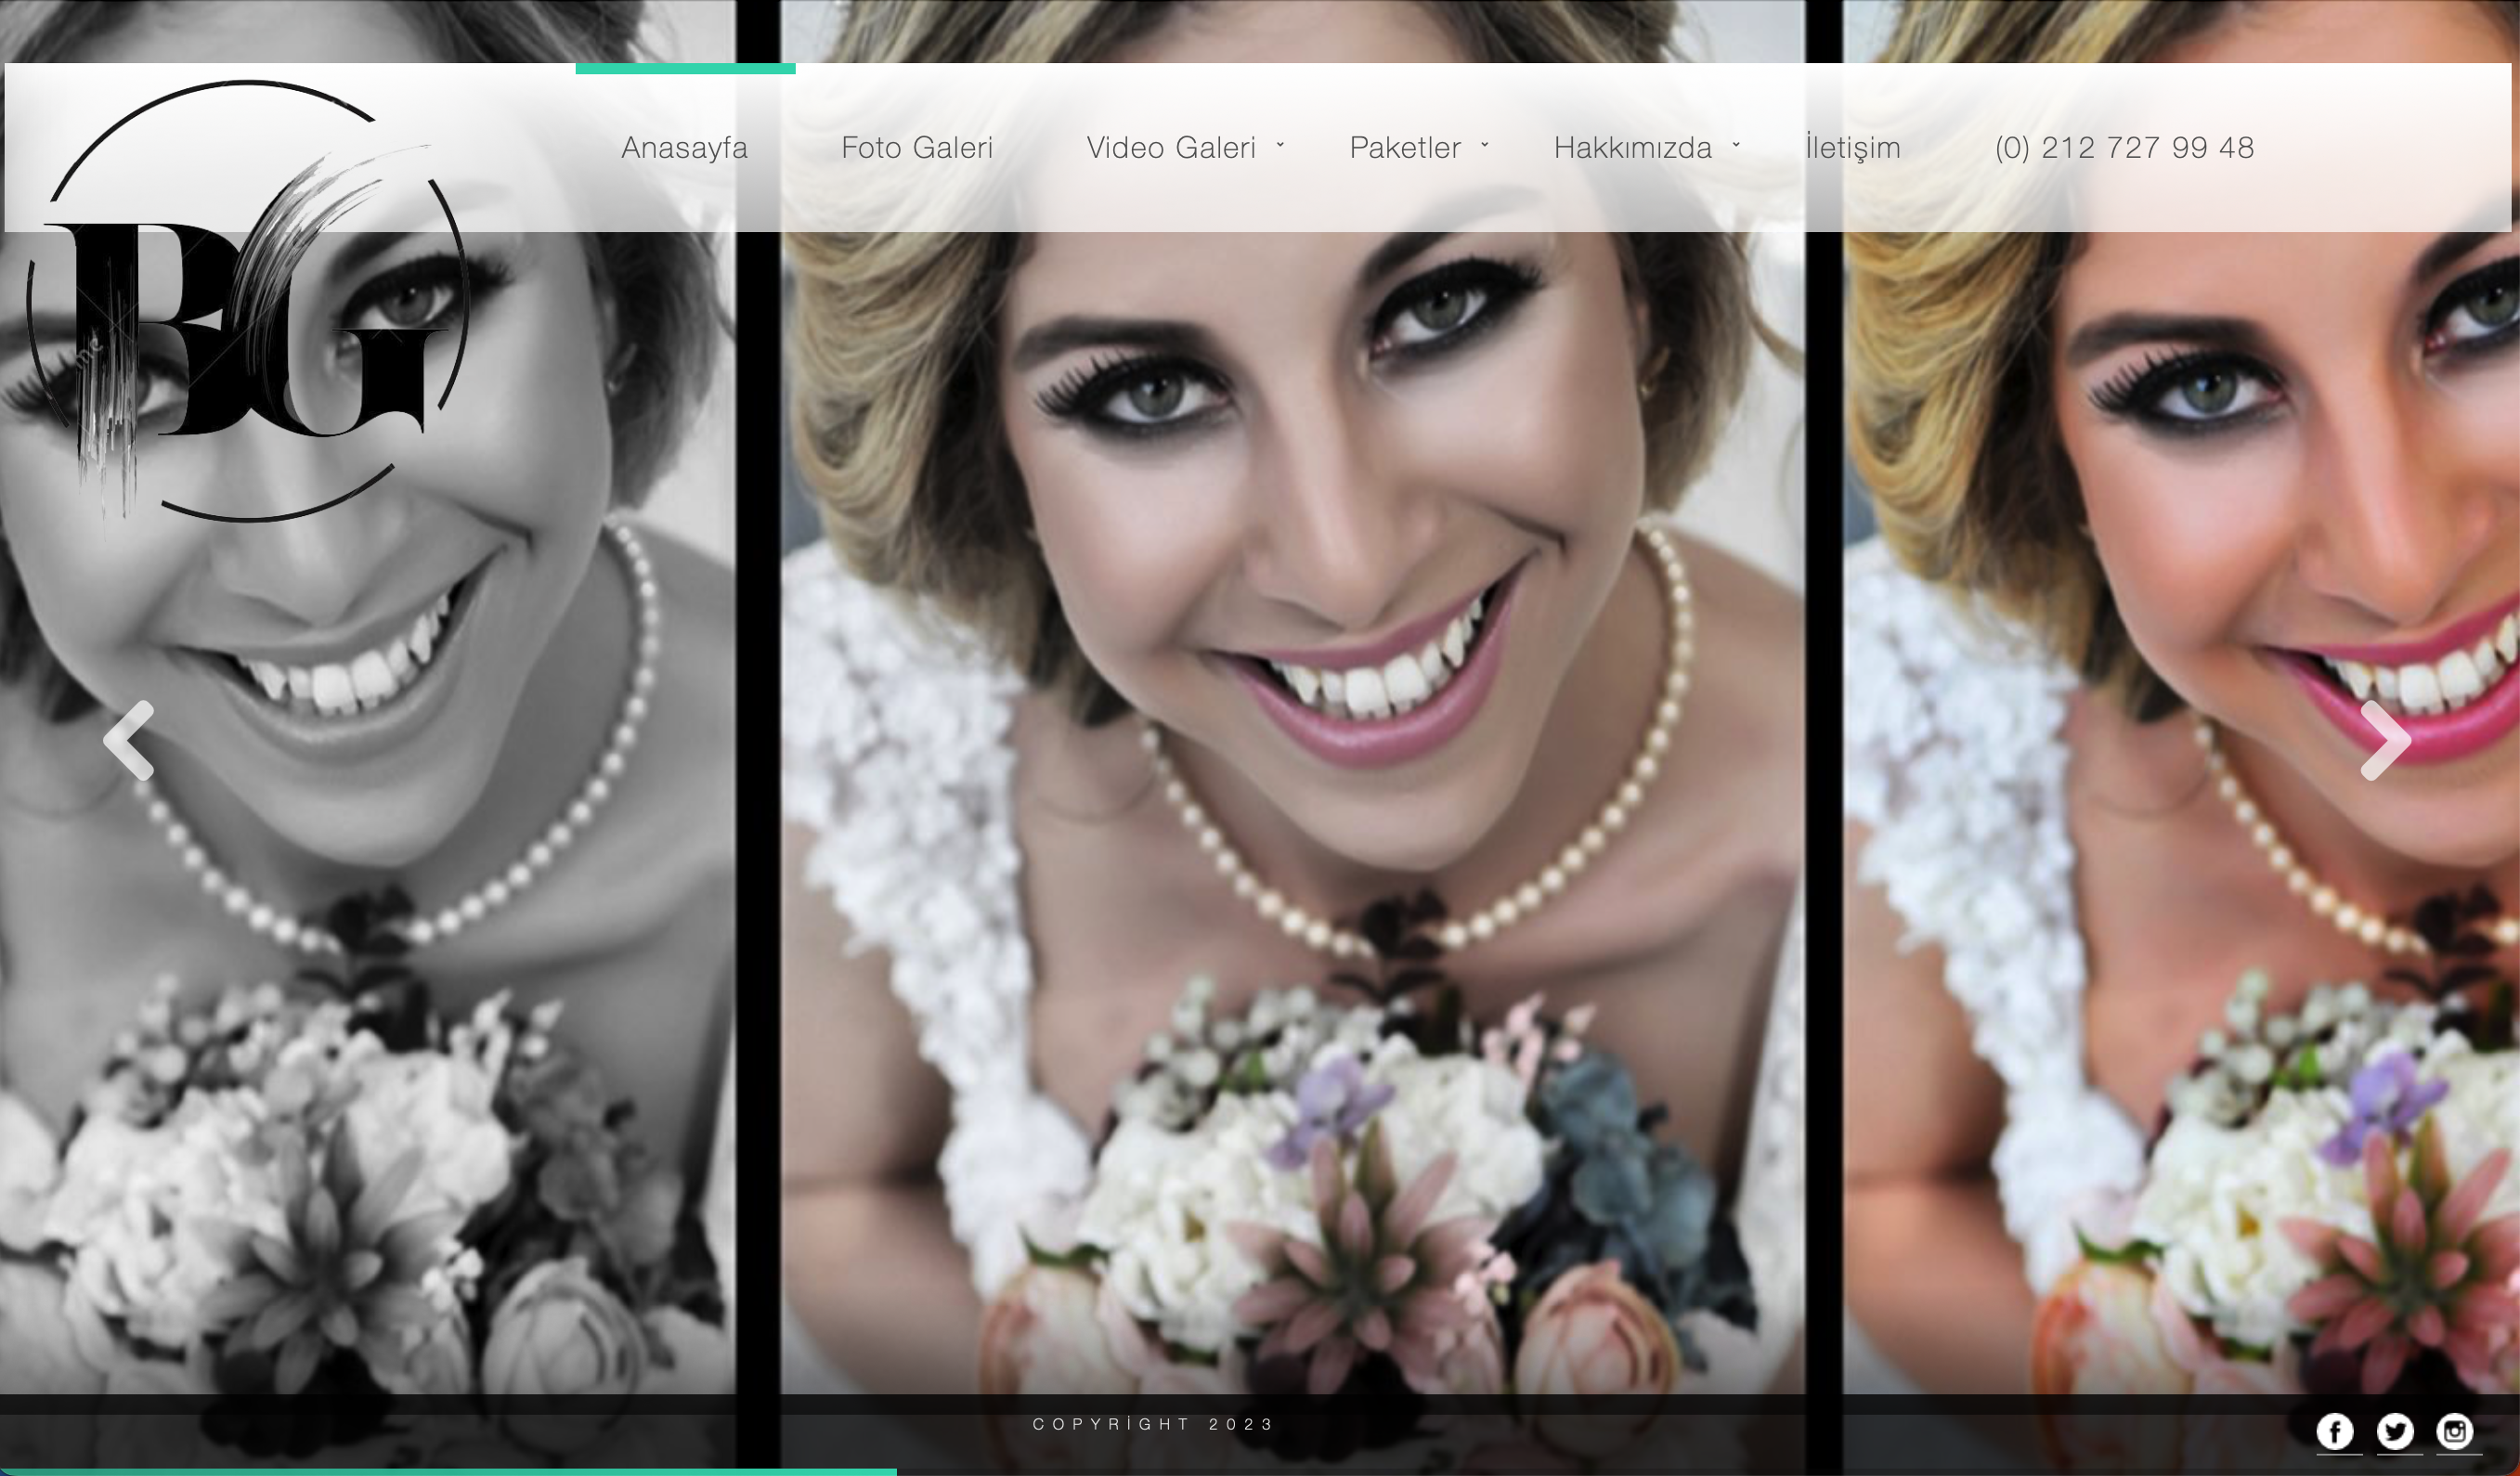Click the Paketler menu label
The height and width of the screenshot is (1476, 2520).
click(x=1404, y=148)
